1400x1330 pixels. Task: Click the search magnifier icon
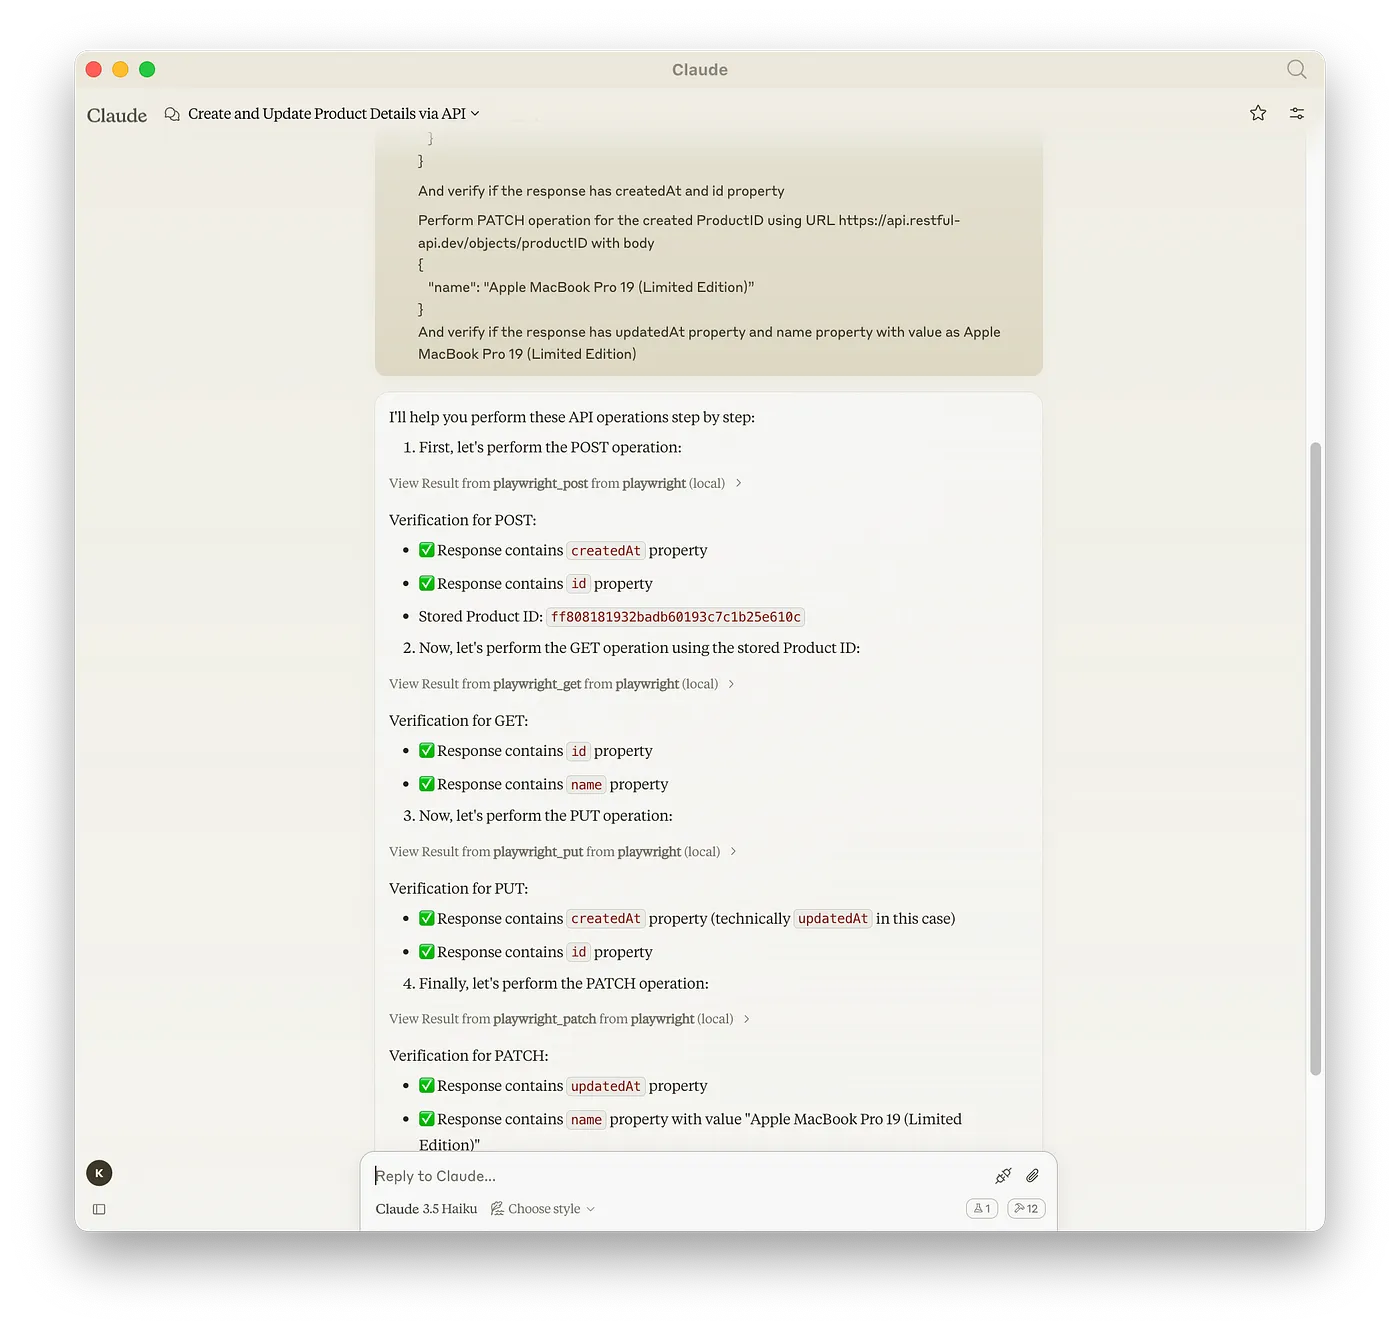pyautogui.click(x=1296, y=69)
